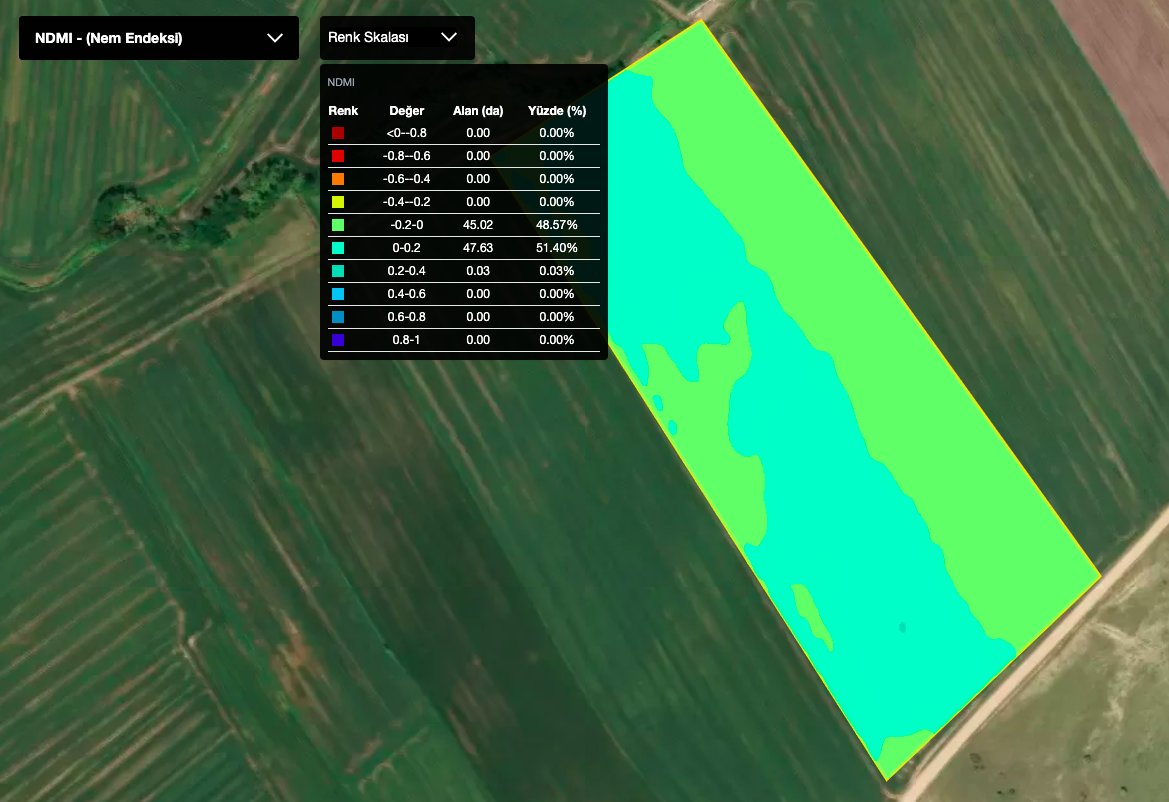Open the NDMI - (Nem Endeksi) index dropdown
Viewport: 1169px width, 802px height.
pos(159,38)
